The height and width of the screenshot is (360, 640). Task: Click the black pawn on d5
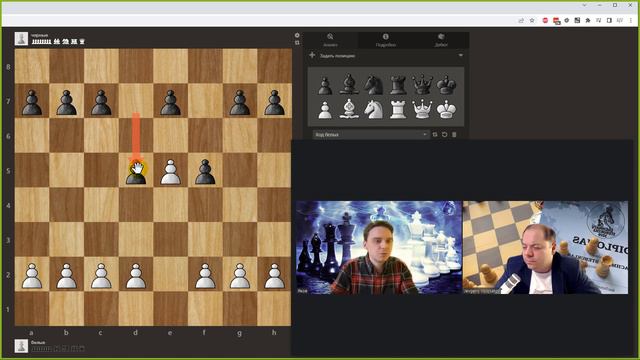coord(136,172)
